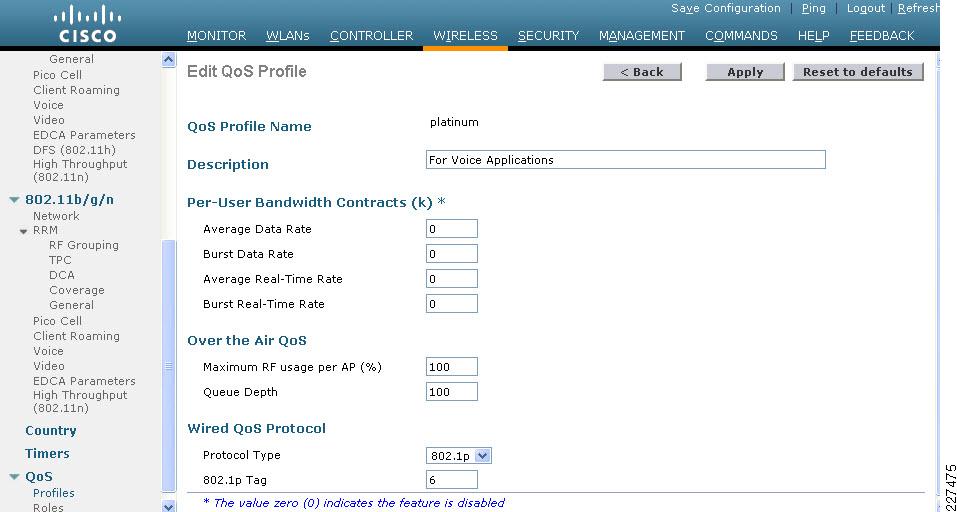
Task: Click the Average Data Rate field
Action: 452,229
